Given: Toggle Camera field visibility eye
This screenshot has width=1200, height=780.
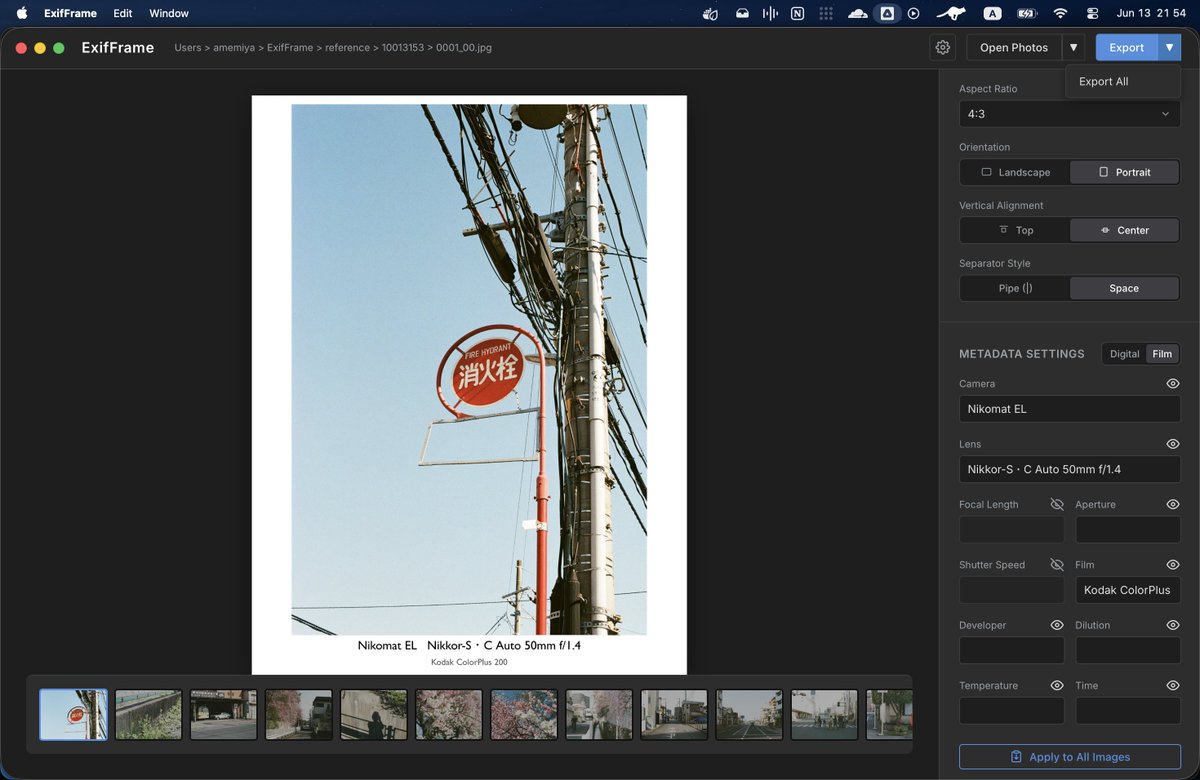Looking at the screenshot, I should 1173,384.
